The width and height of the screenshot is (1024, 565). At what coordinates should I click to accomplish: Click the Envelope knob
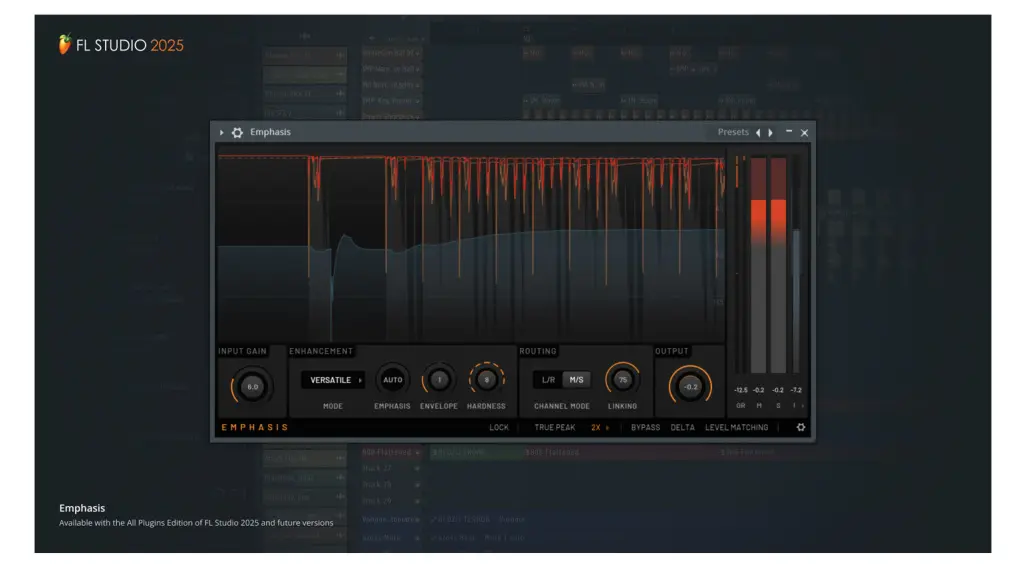(x=438, y=380)
